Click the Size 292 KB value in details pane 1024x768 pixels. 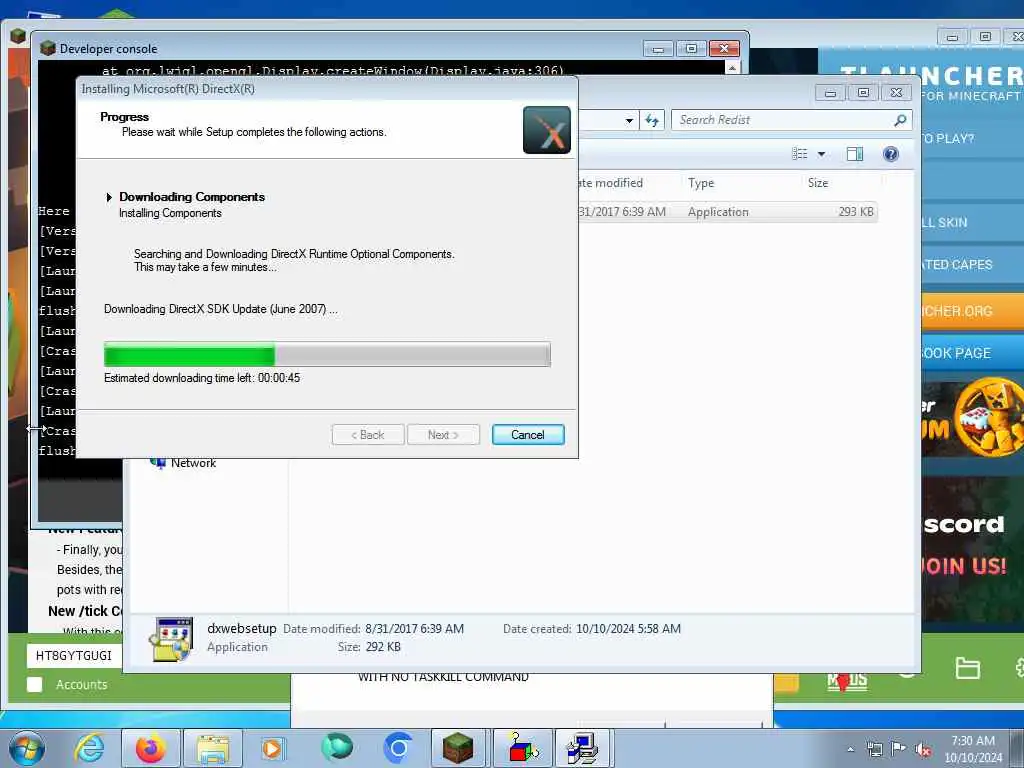pyautogui.click(x=383, y=647)
